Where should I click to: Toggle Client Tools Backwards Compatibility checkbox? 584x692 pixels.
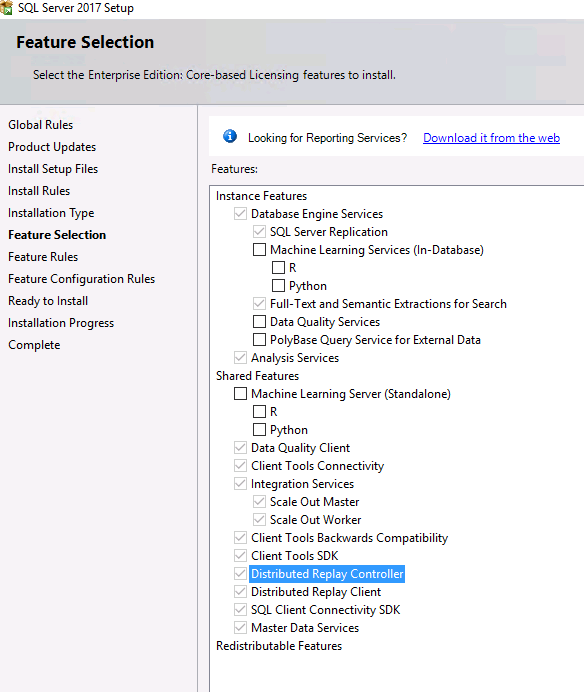coord(240,538)
